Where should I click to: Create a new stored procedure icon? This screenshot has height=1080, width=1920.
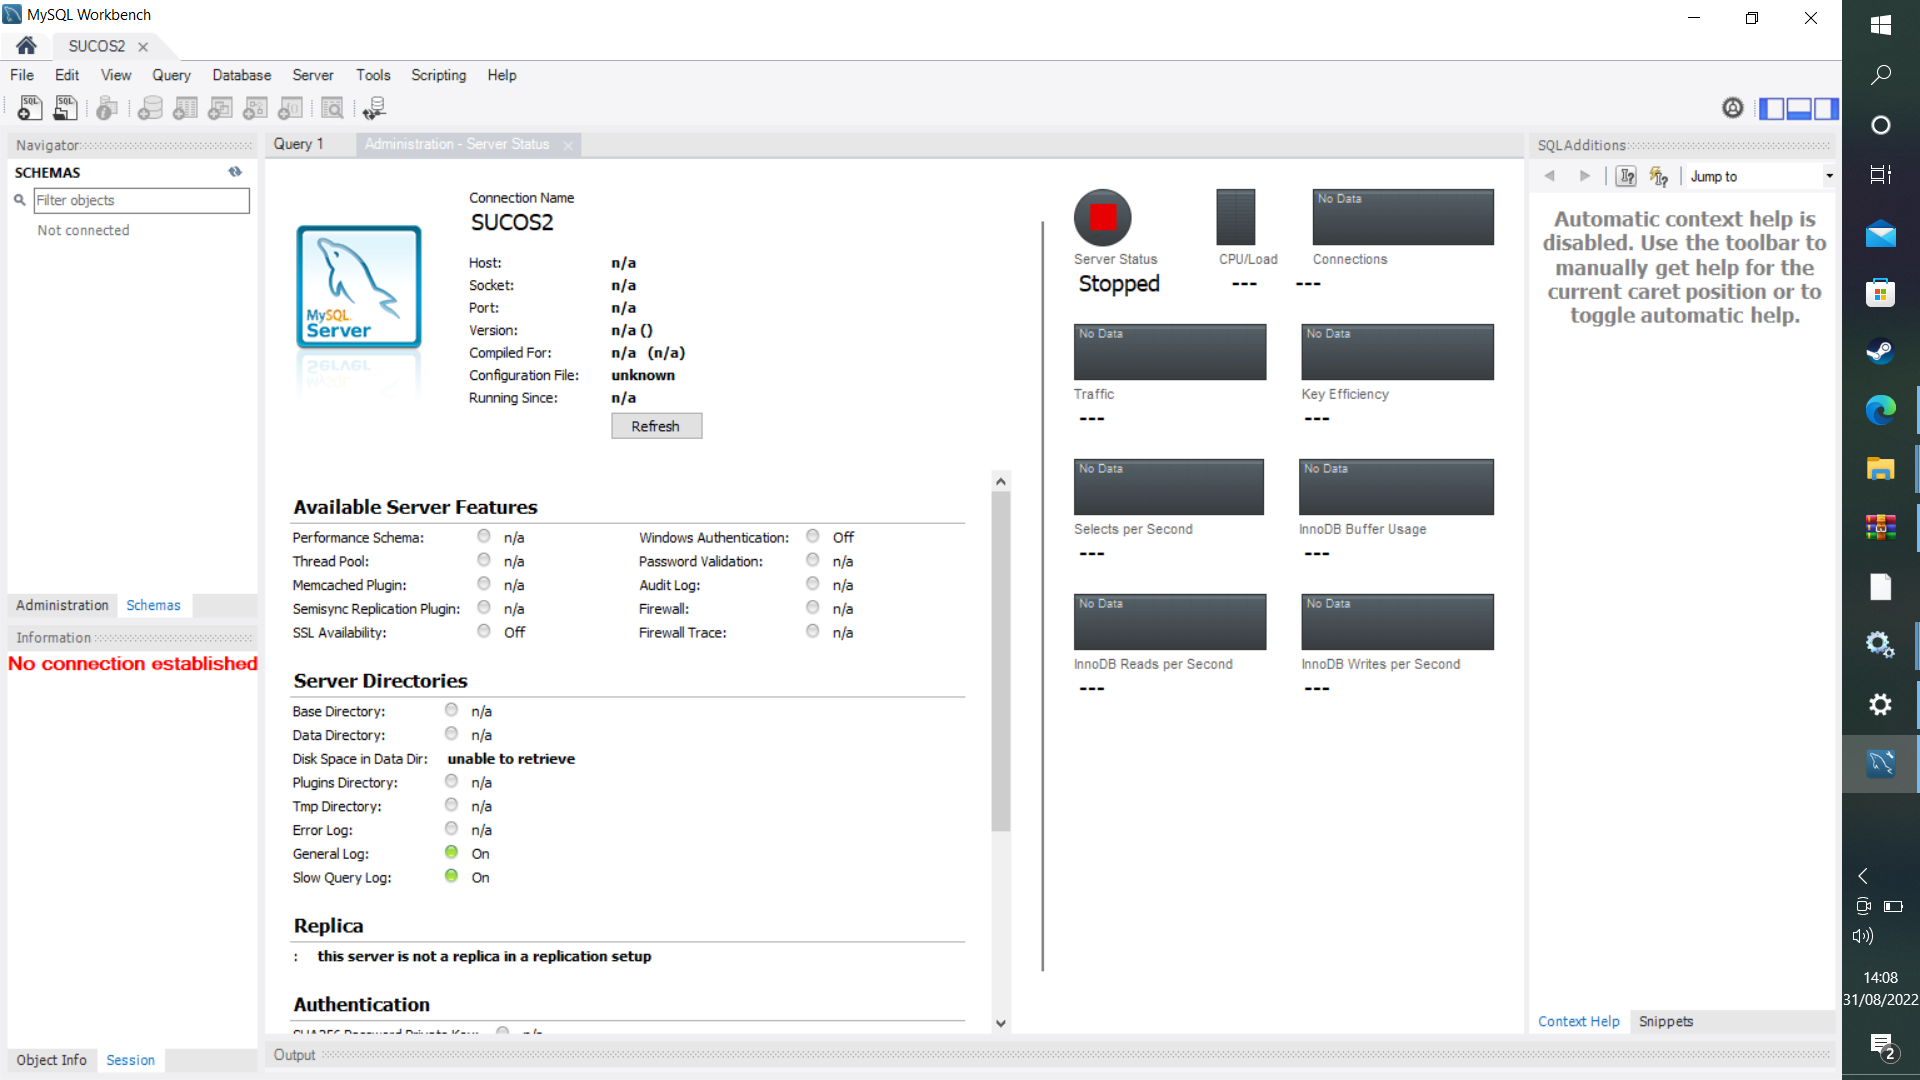(x=255, y=108)
